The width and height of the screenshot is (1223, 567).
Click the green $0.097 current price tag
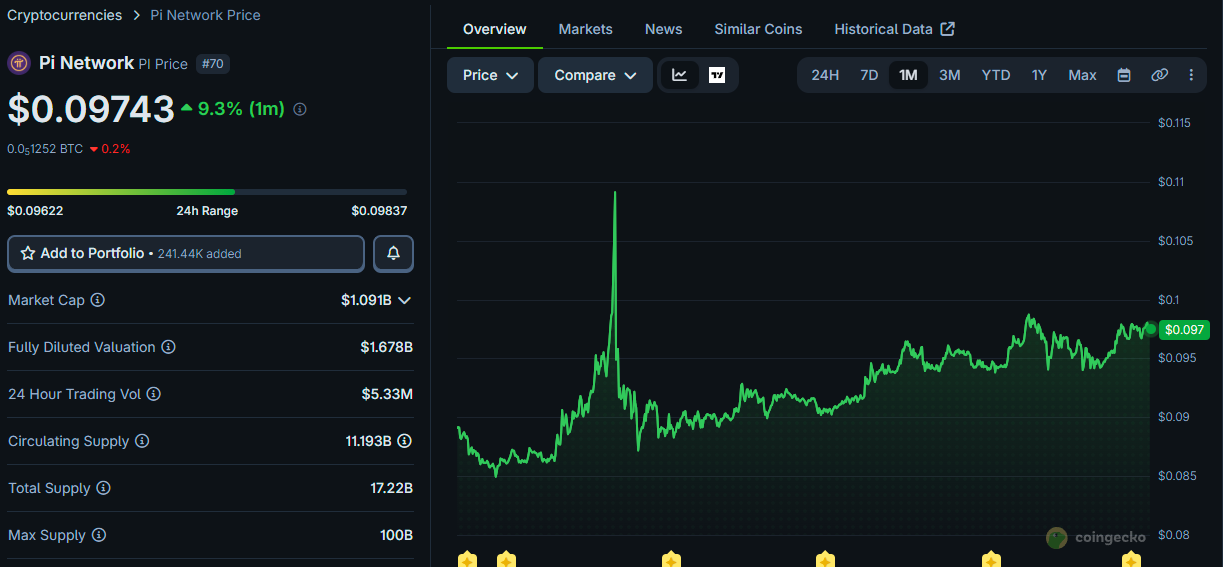click(x=1185, y=330)
